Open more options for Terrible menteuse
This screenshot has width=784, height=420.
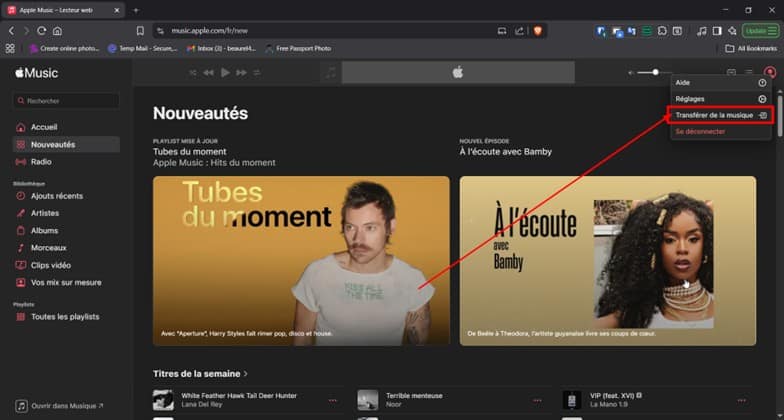pos(537,400)
